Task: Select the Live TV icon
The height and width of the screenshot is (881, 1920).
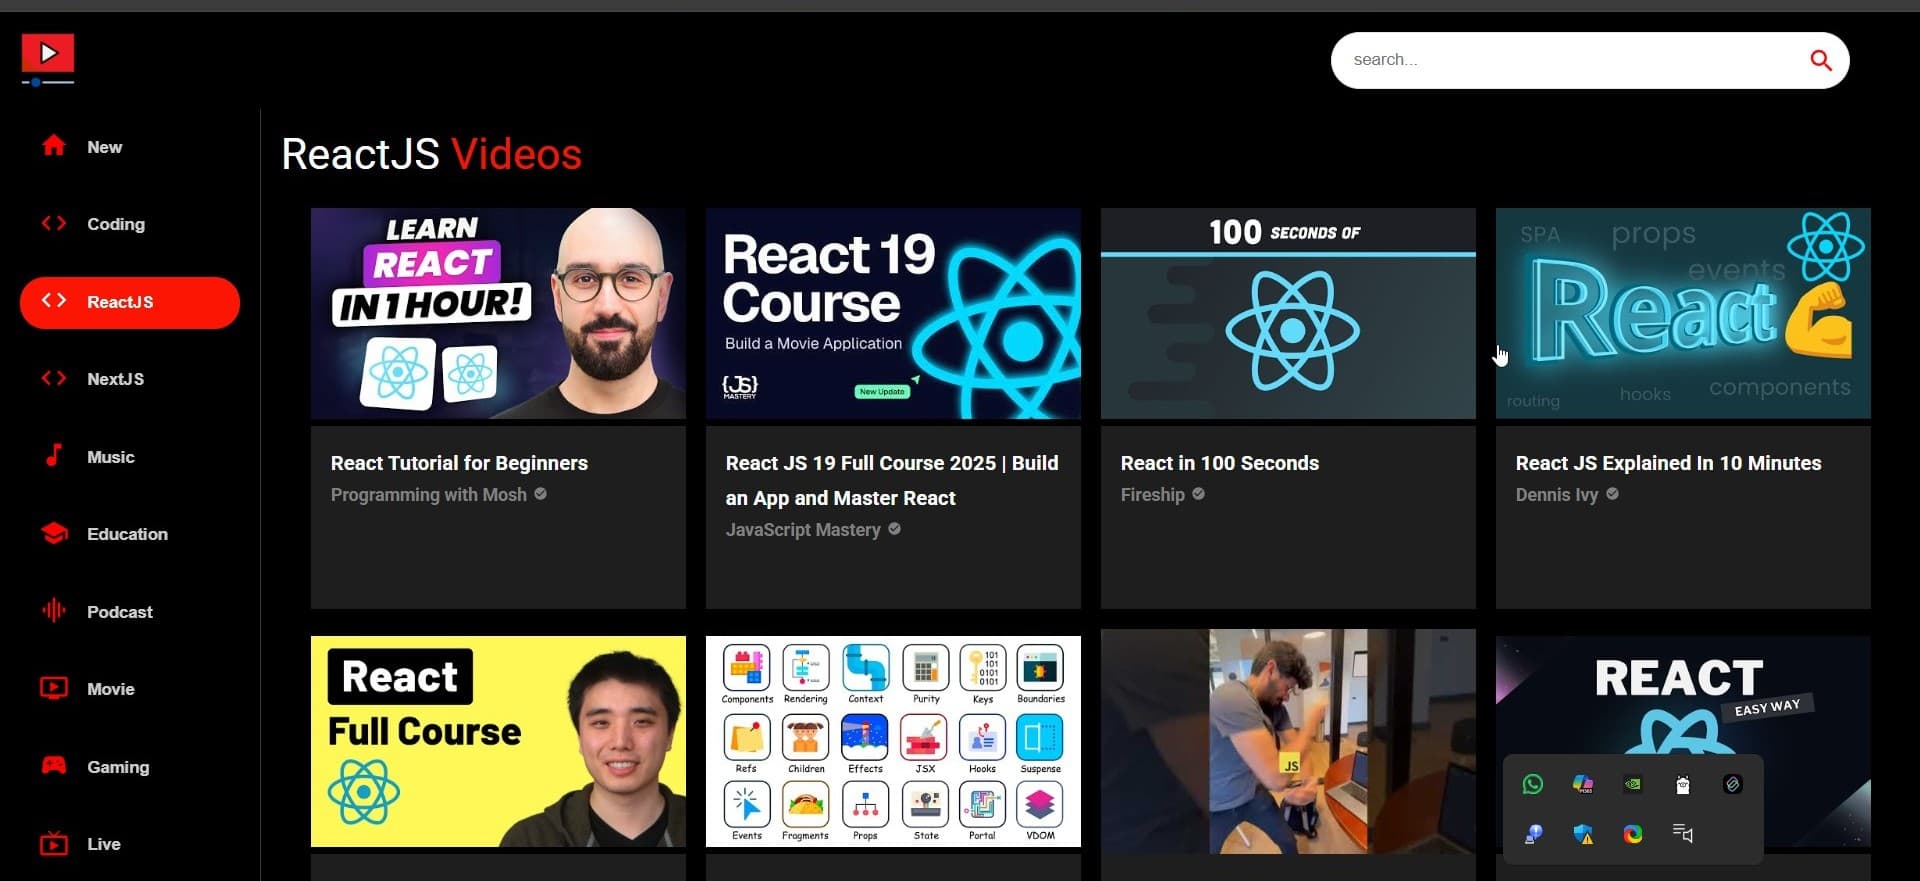Action: (54, 844)
